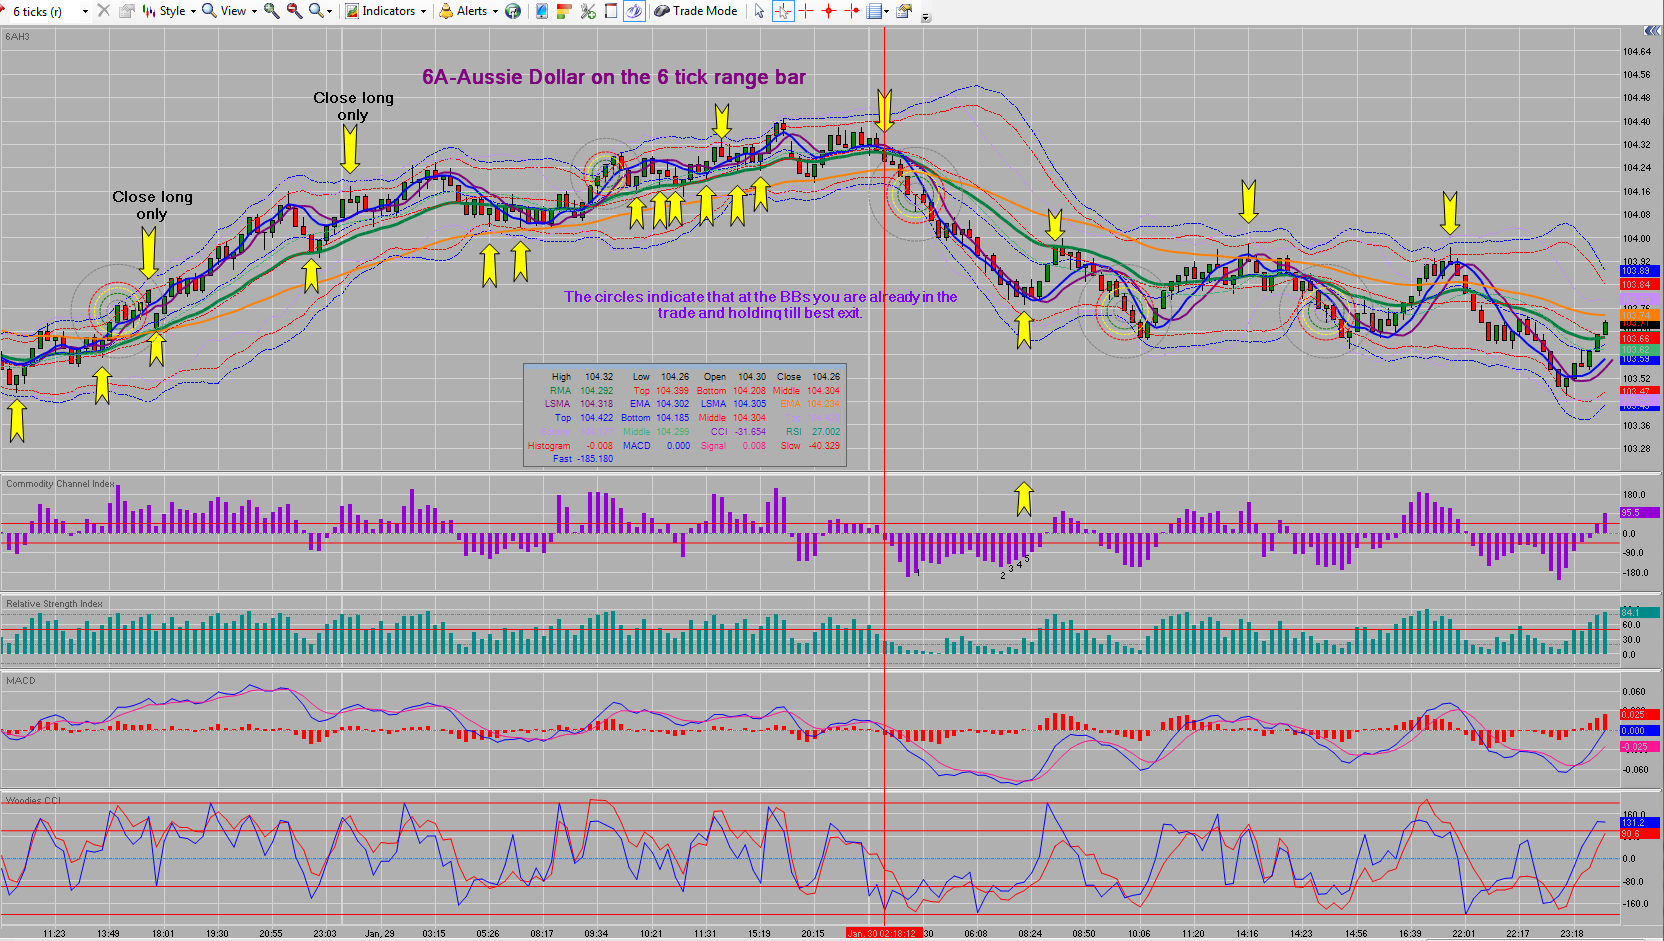
Task: Expand the Alerts dropdown arrow
Action: pos(495,12)
